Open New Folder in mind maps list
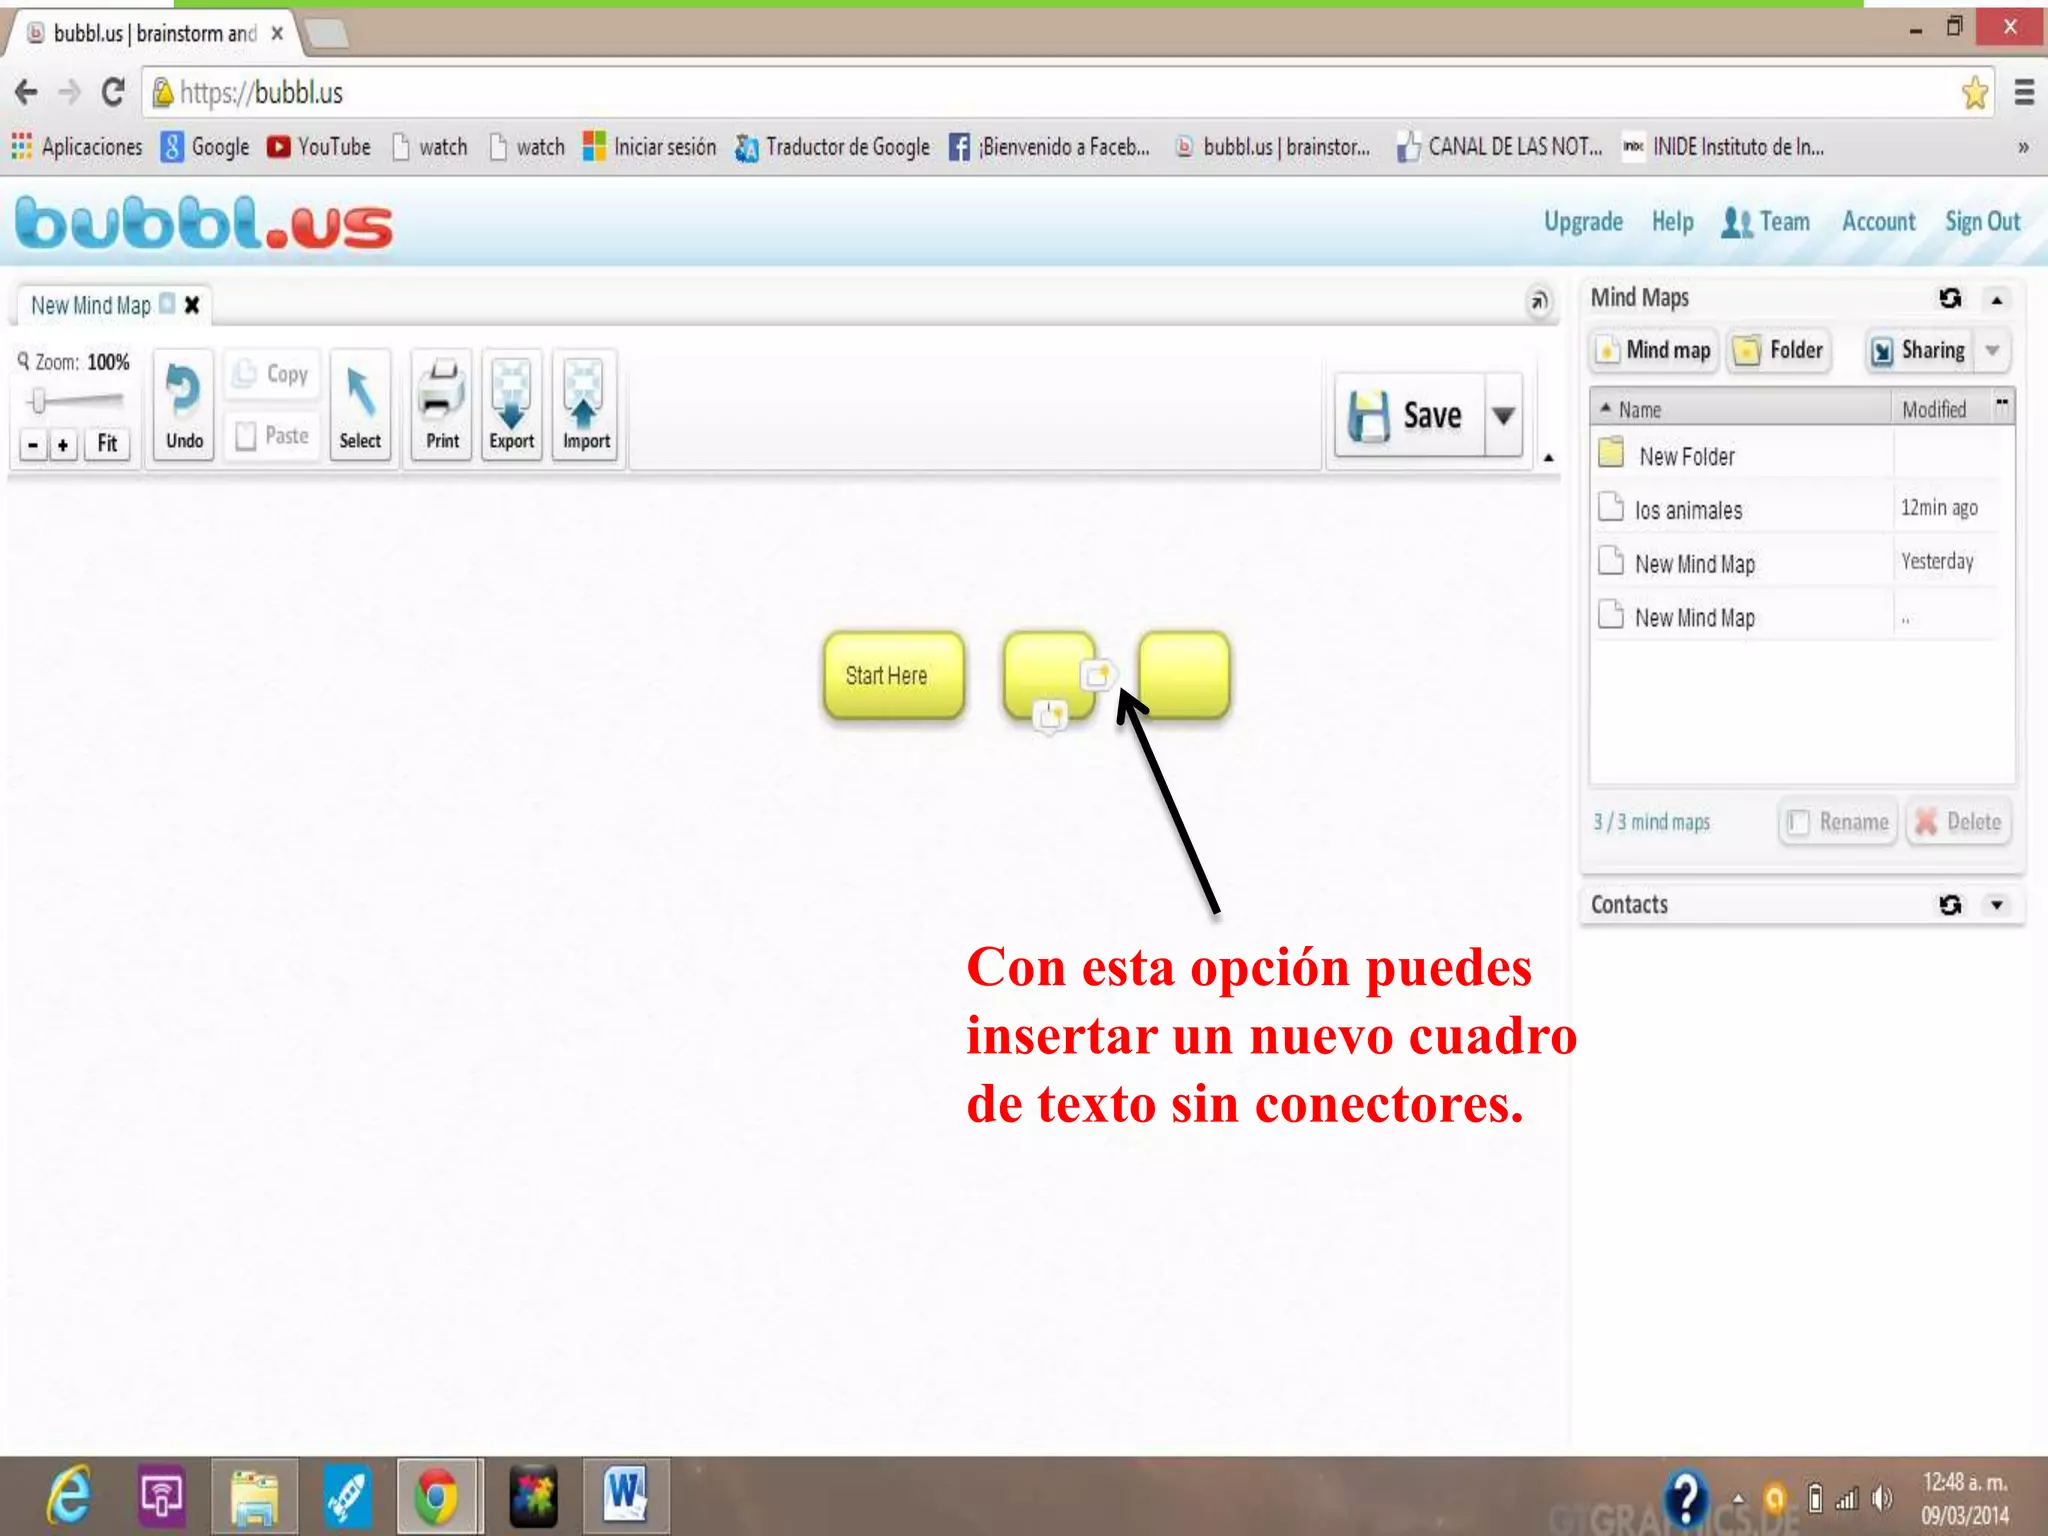Image resolution: width=2048 pixels, height=1536 pixels. (1795, 456)
